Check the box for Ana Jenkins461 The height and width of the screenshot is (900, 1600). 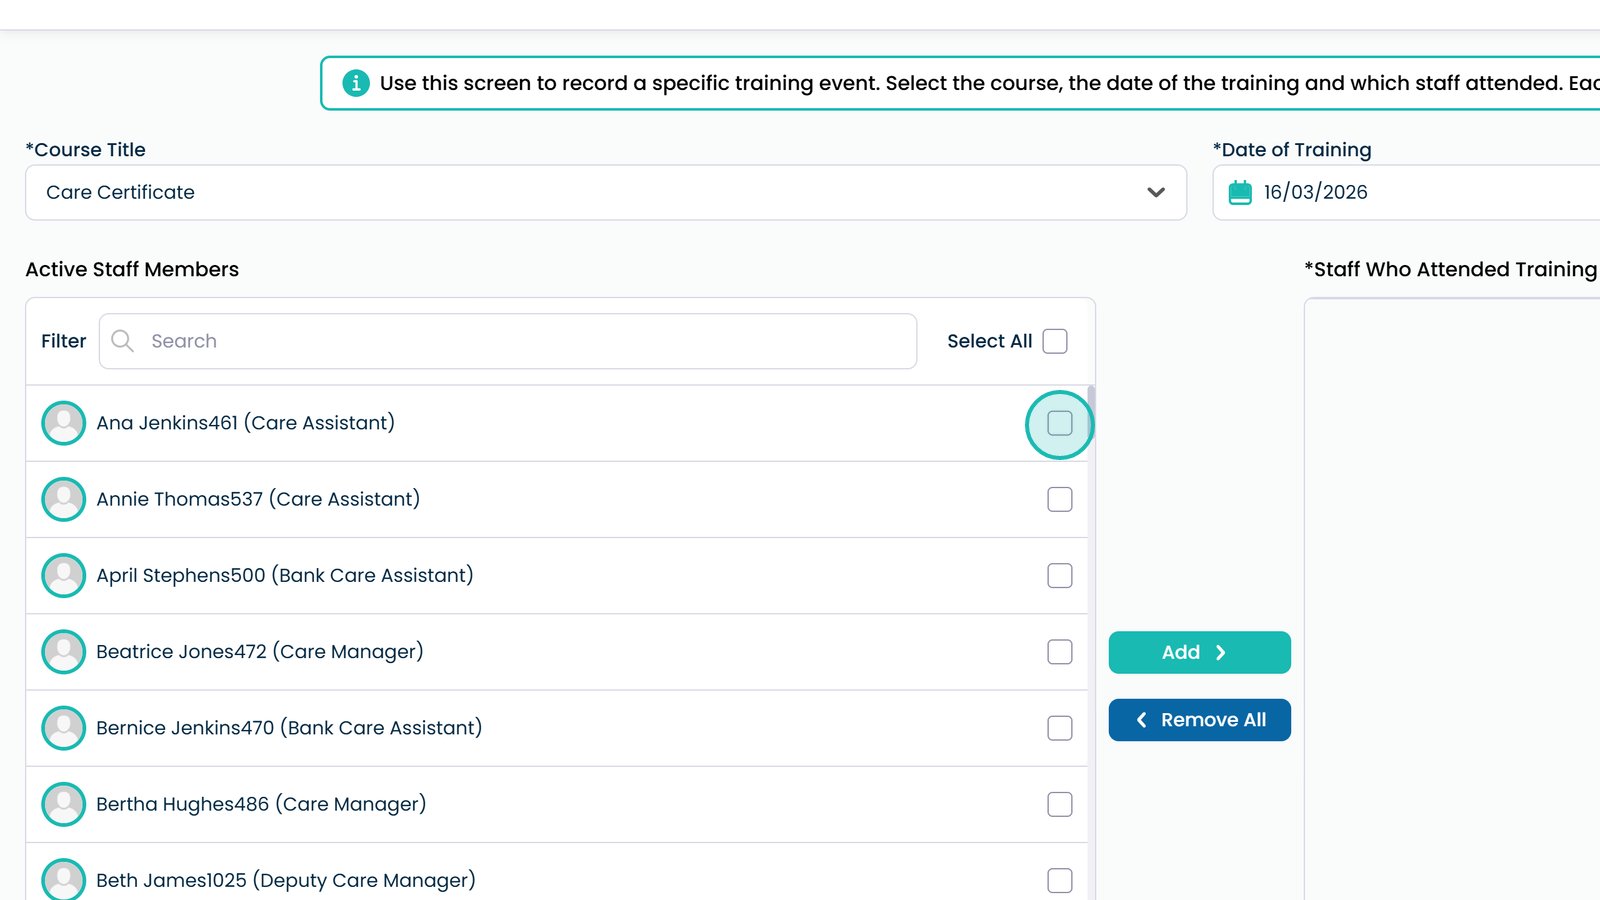[1059, 423]
